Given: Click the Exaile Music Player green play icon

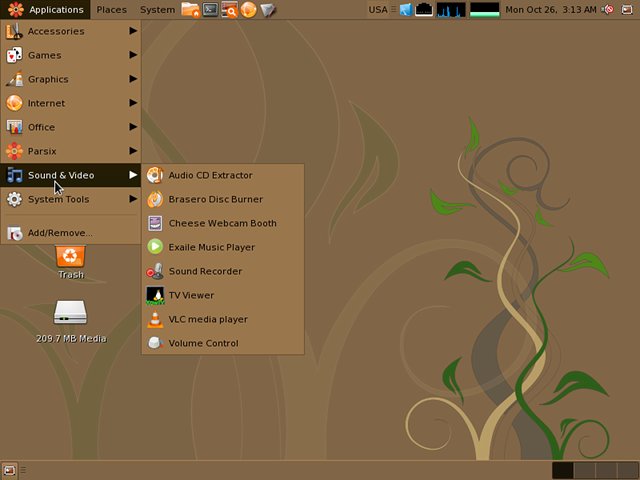Looking at the screenshot, I should tap(155, 247).
